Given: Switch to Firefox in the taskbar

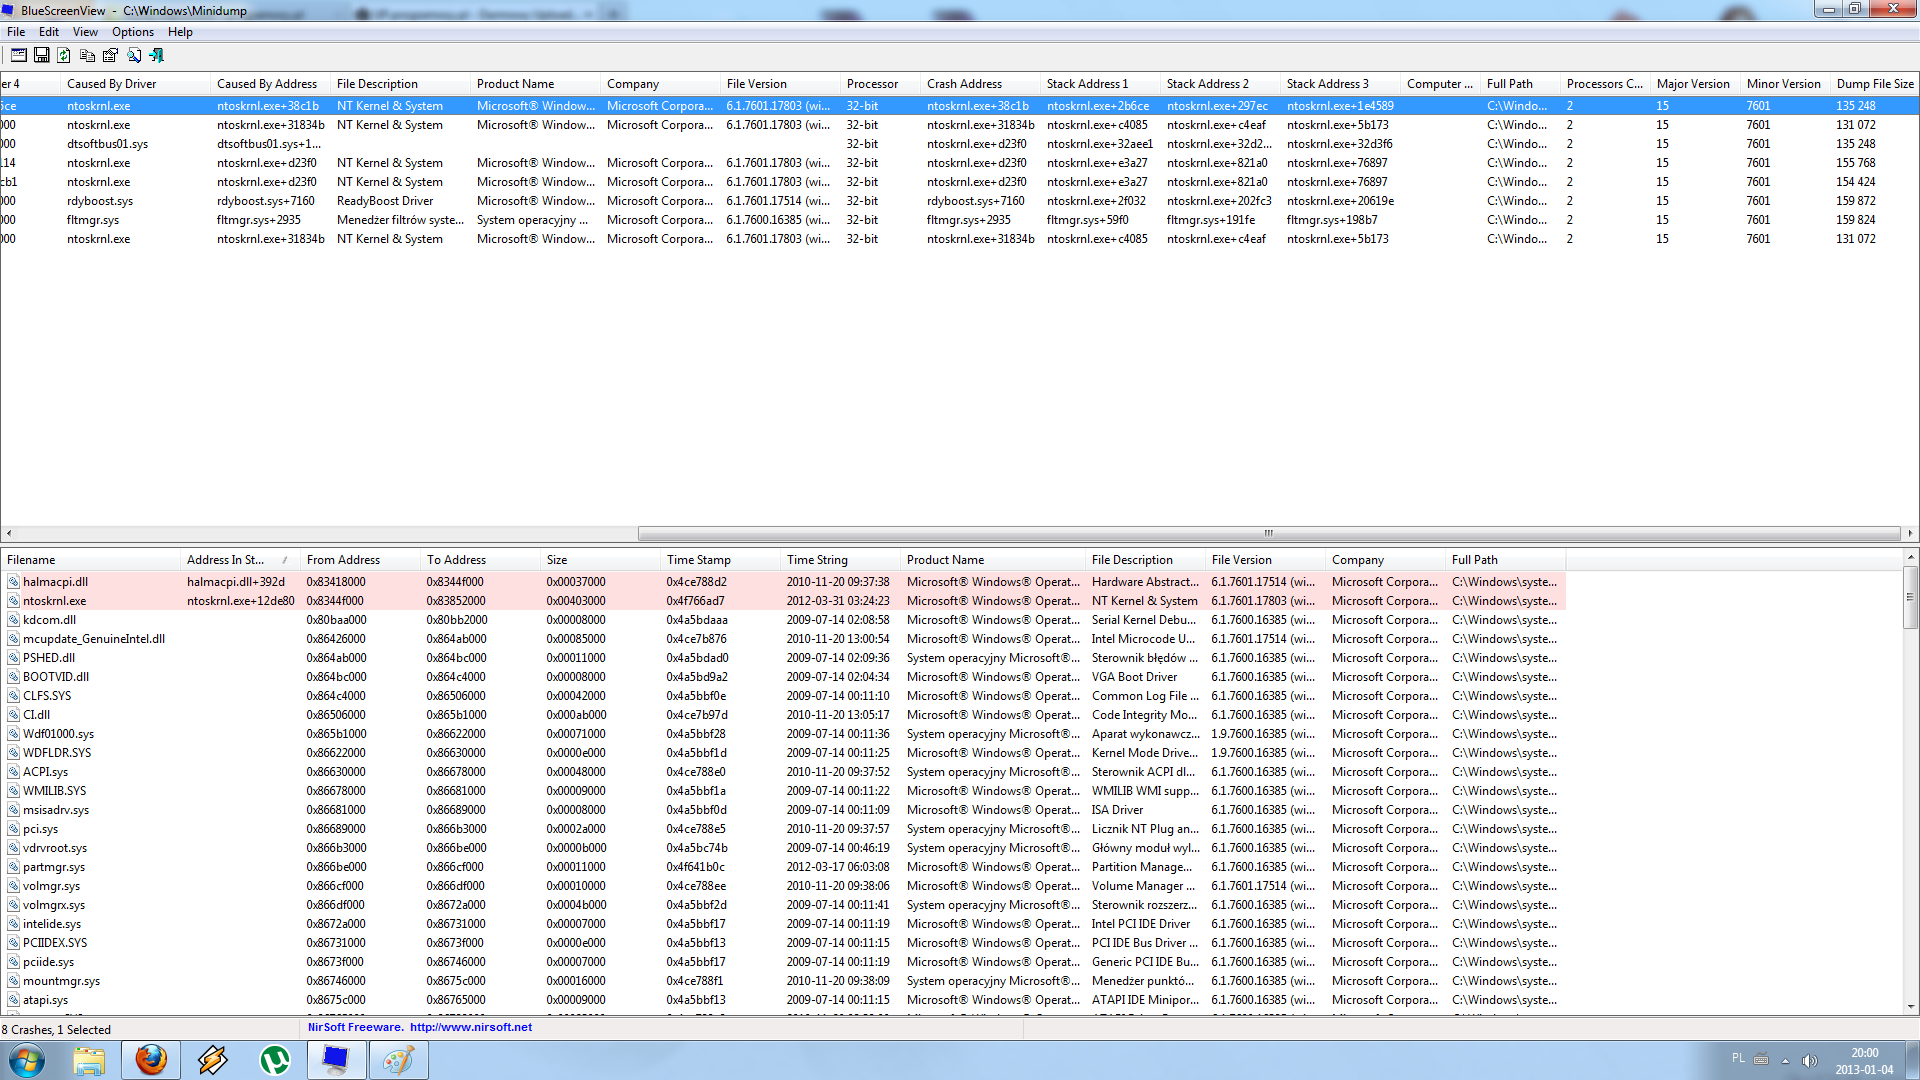Looking at the screenshot, I should [151, 1060].
